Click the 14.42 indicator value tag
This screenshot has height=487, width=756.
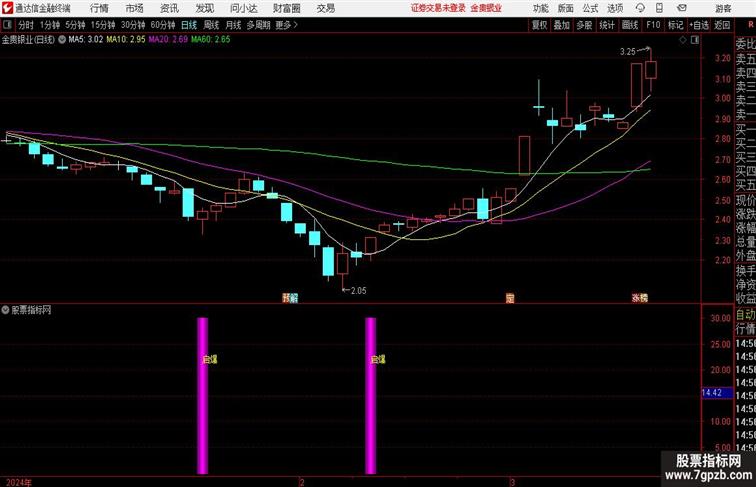pos(717,393)
